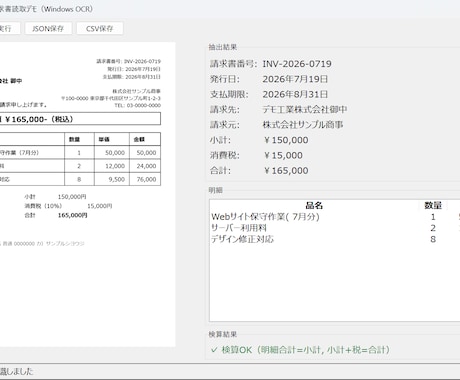Select billing target デモ工業株式会社御中

(305, 109)
